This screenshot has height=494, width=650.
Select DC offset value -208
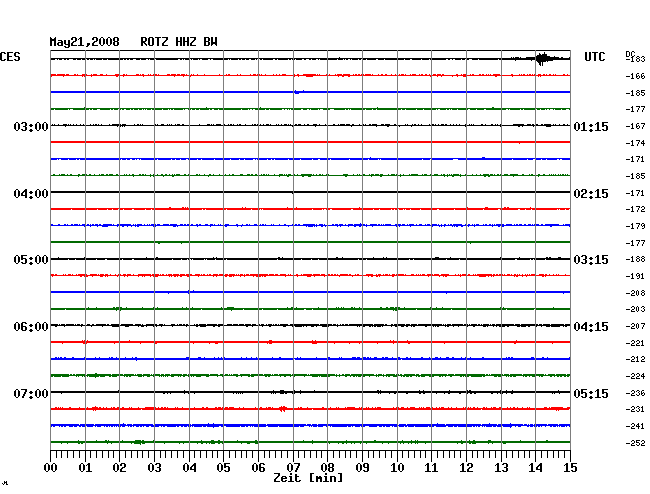pos(635,293)
